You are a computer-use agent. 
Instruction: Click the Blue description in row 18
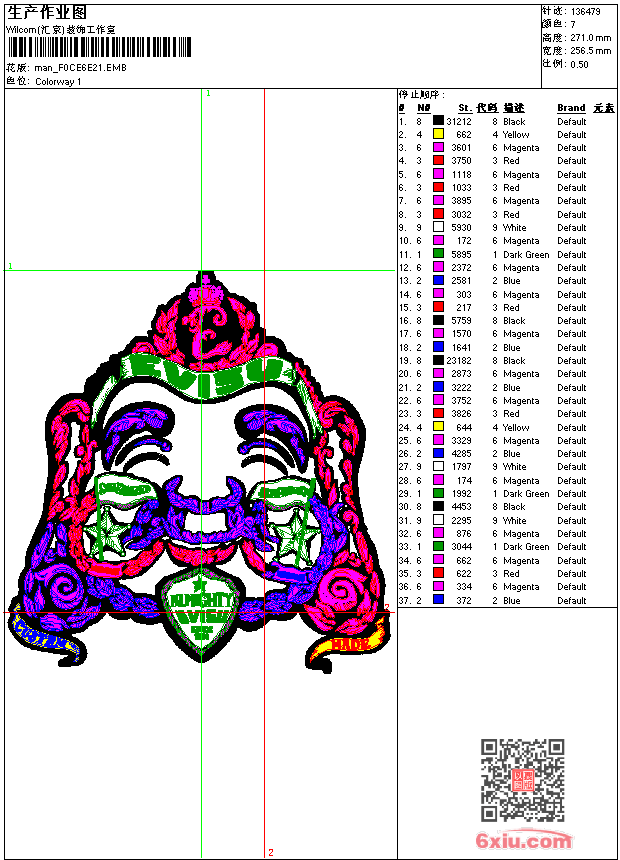click(511, 347)
